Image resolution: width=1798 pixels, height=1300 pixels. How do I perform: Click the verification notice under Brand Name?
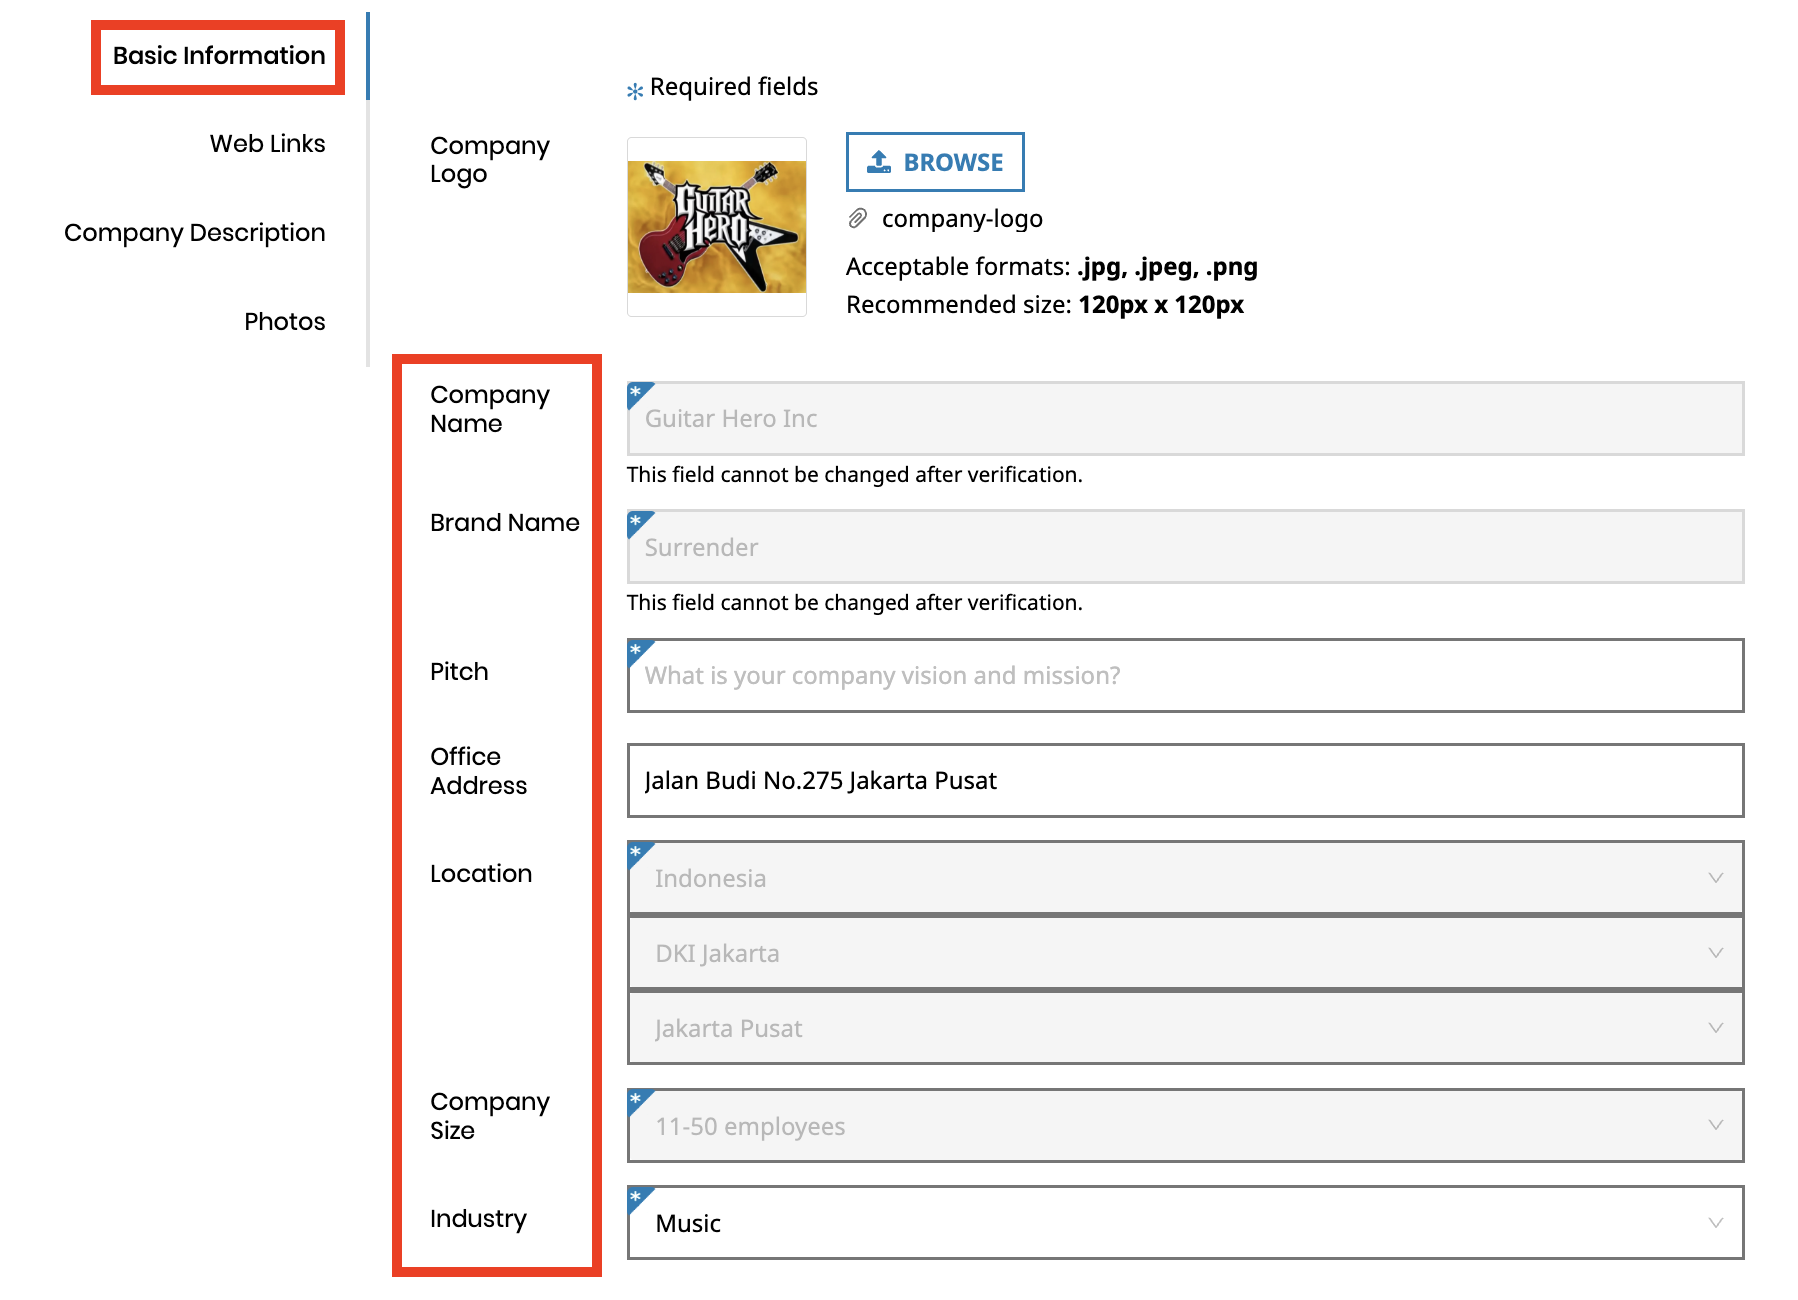[855, 603]
